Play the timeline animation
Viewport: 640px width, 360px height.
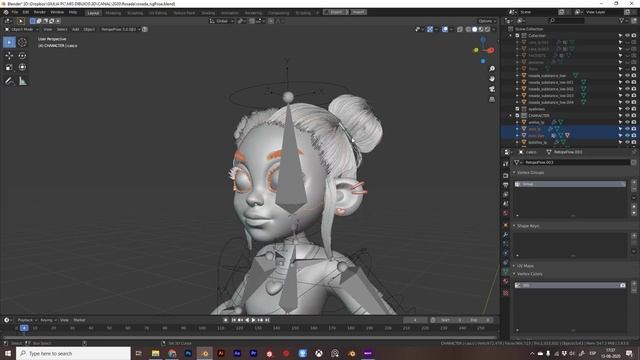click(253, 320)
